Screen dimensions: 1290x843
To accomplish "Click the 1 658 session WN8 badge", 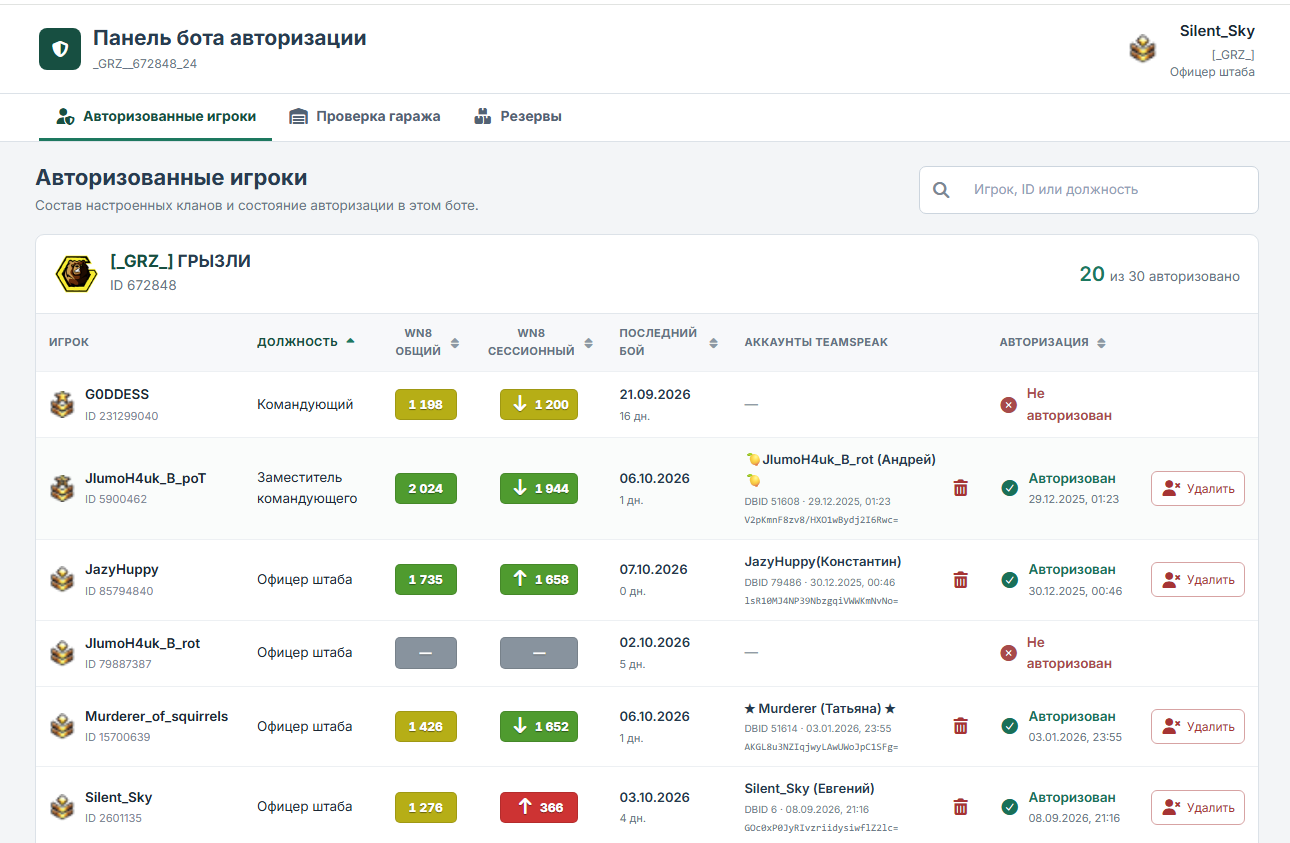I will pyautogui.click(x=539, y=580).
